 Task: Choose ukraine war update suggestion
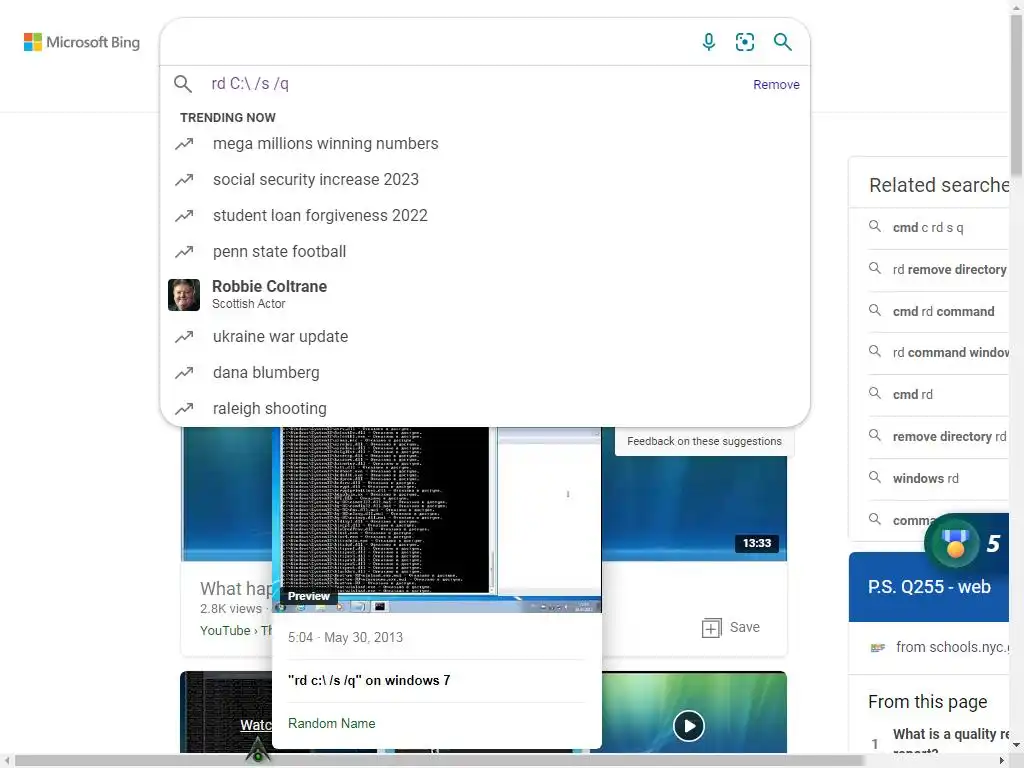click(280, 336)
